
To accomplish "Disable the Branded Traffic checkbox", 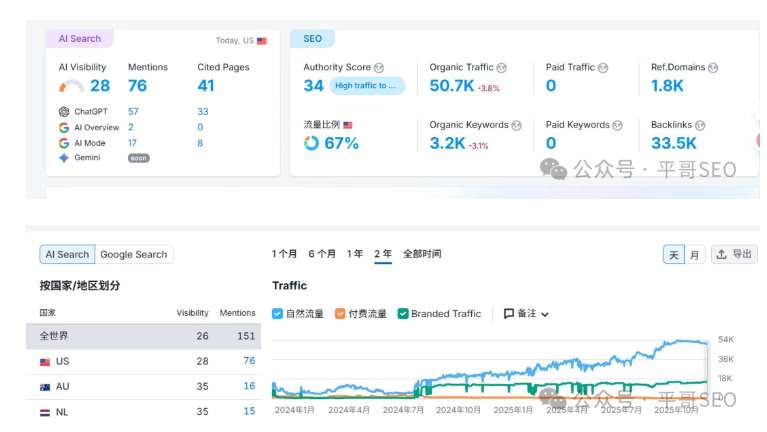I will [x=403, y=314].
